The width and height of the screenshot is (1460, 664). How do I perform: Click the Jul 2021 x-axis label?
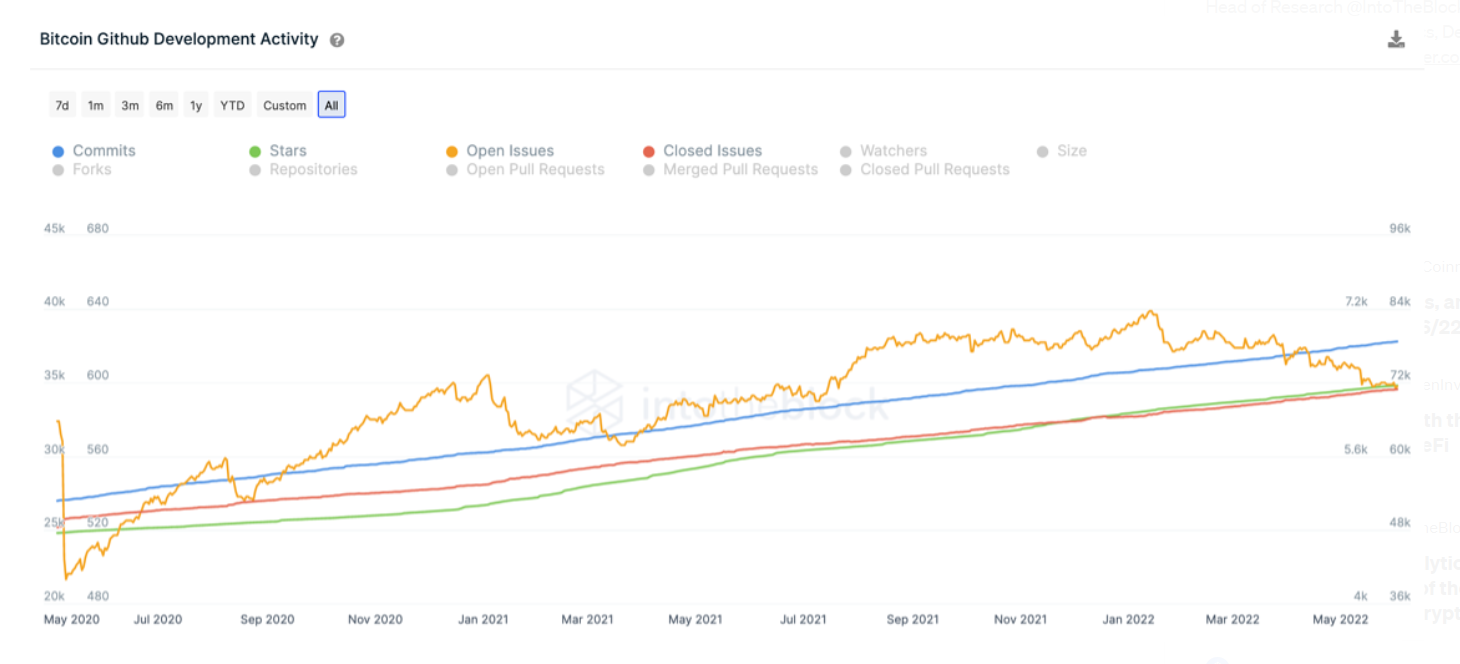[802, 620]
